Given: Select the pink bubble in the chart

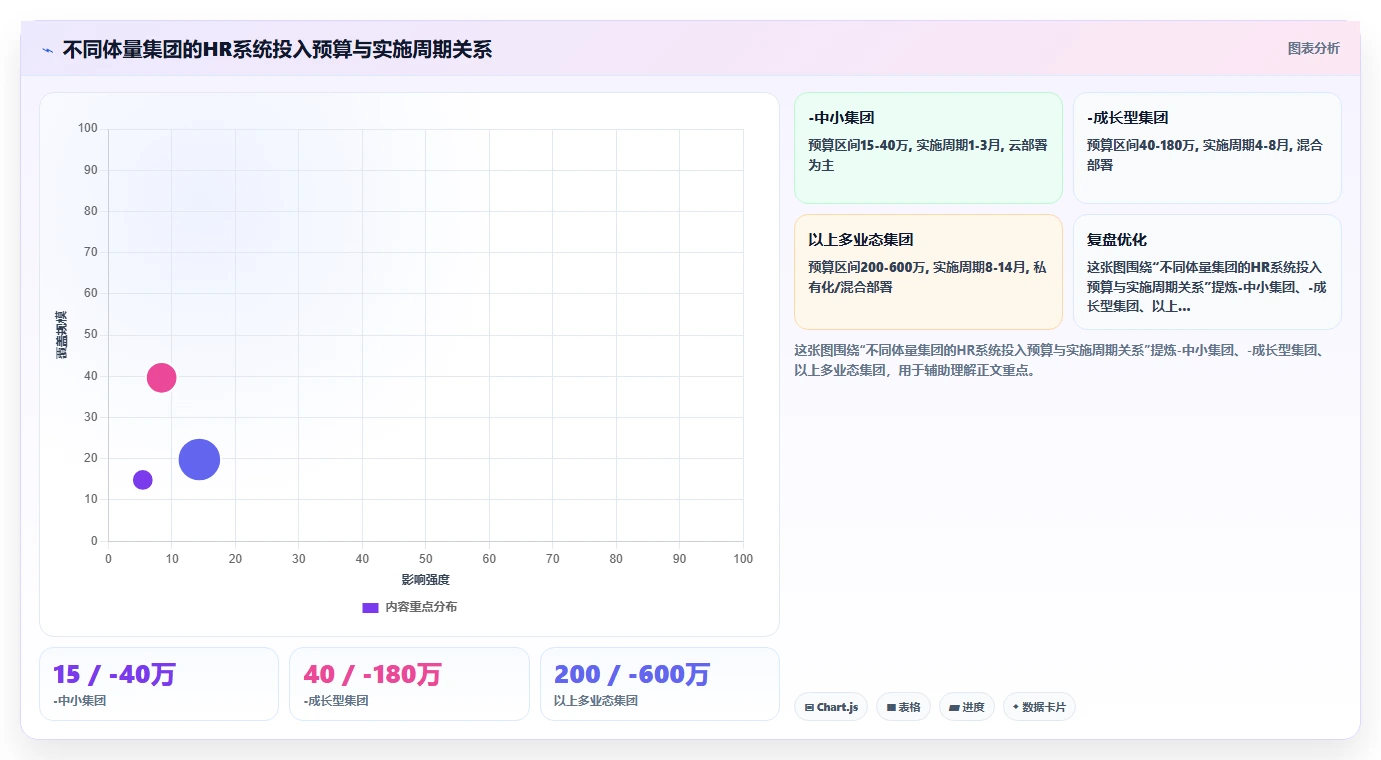Looking at the screenshot, I should [161, 377].
